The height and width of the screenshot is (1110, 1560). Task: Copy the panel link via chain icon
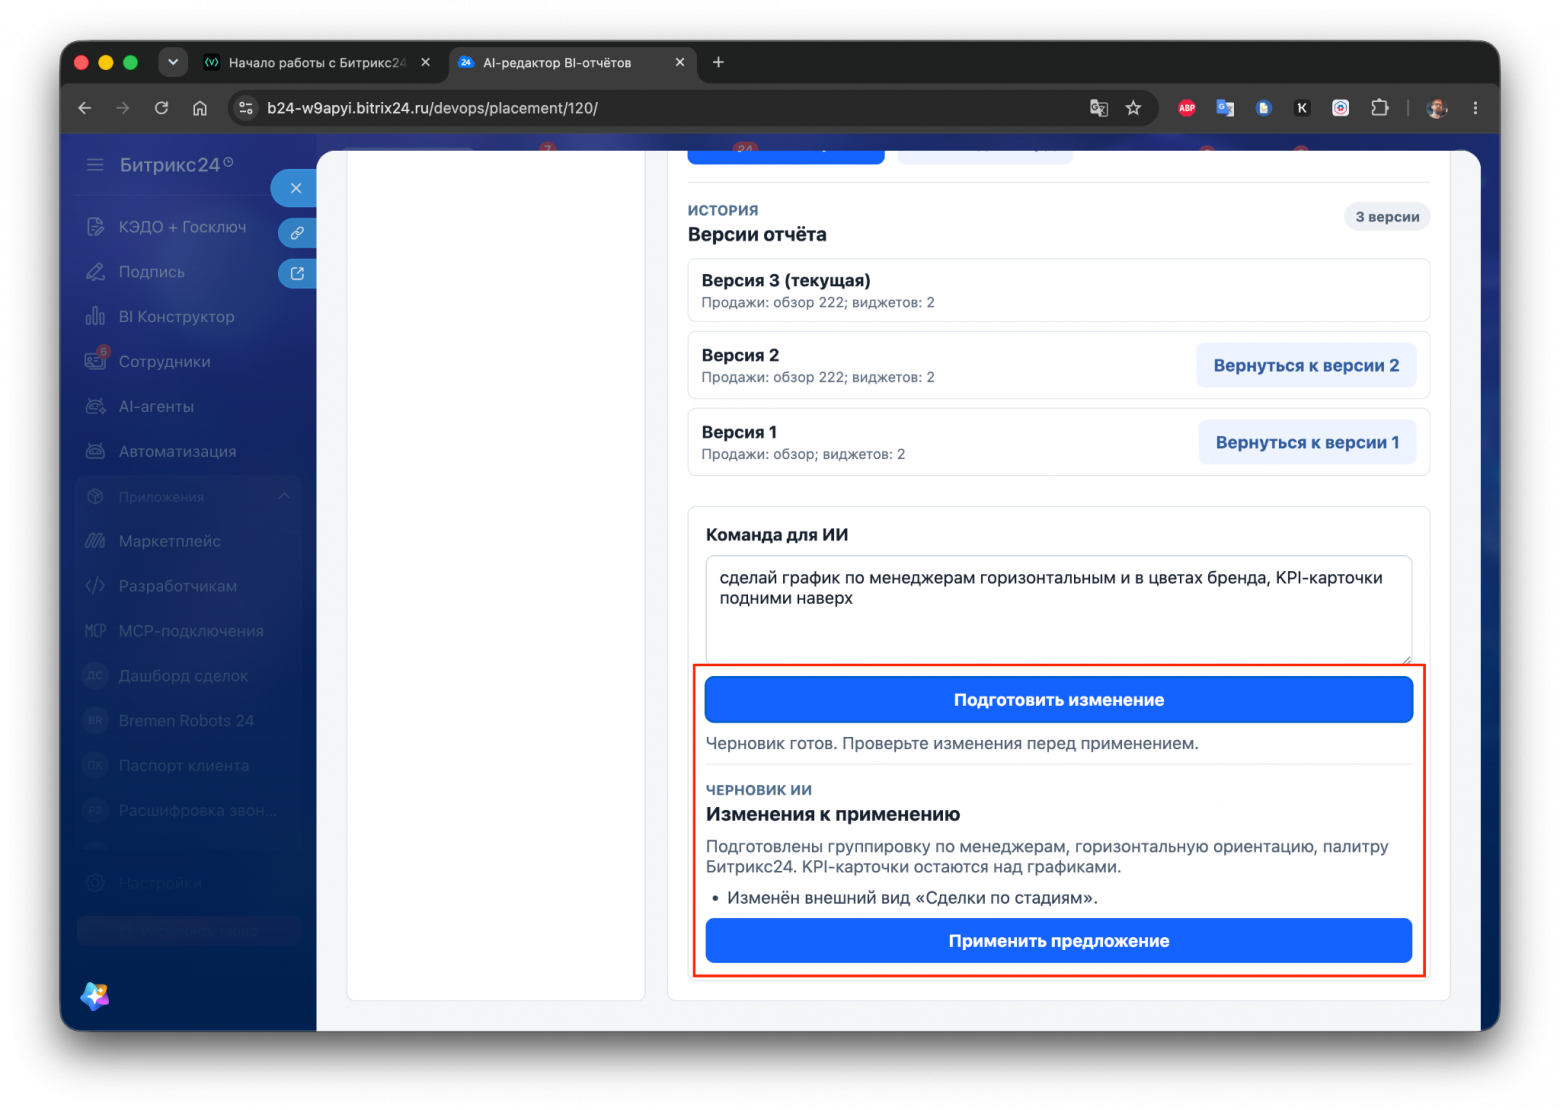coord(297,233)
